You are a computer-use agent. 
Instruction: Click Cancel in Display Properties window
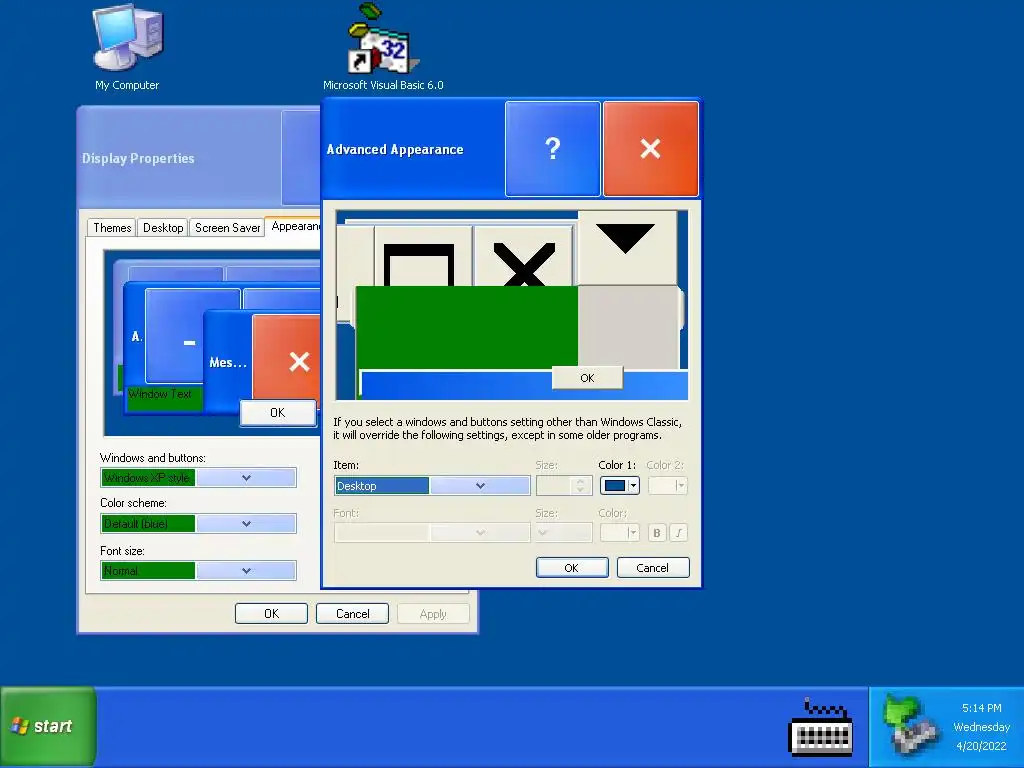pyautogui.click(x=353, y=614)
